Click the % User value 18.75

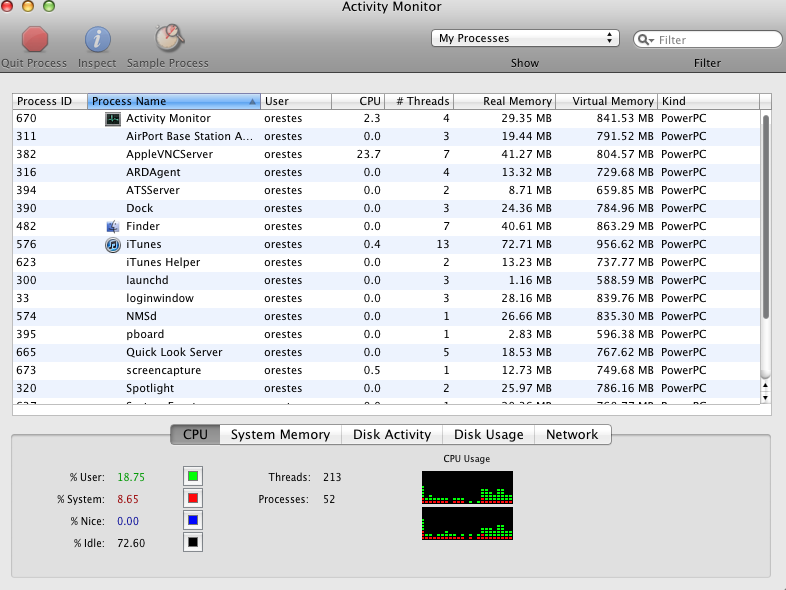(x=131, y=477)
